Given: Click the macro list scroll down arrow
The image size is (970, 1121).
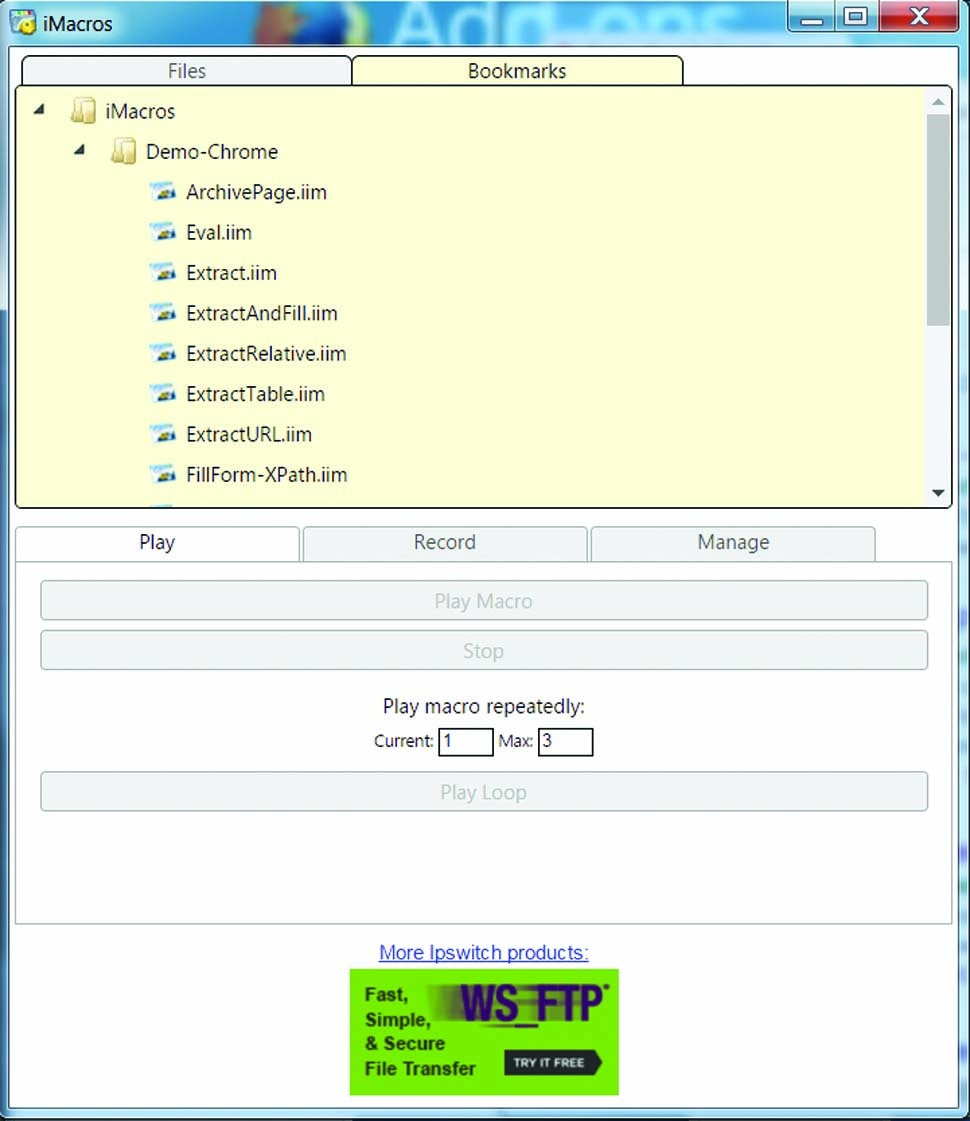Looking at the screenshot, I should 938,493.
